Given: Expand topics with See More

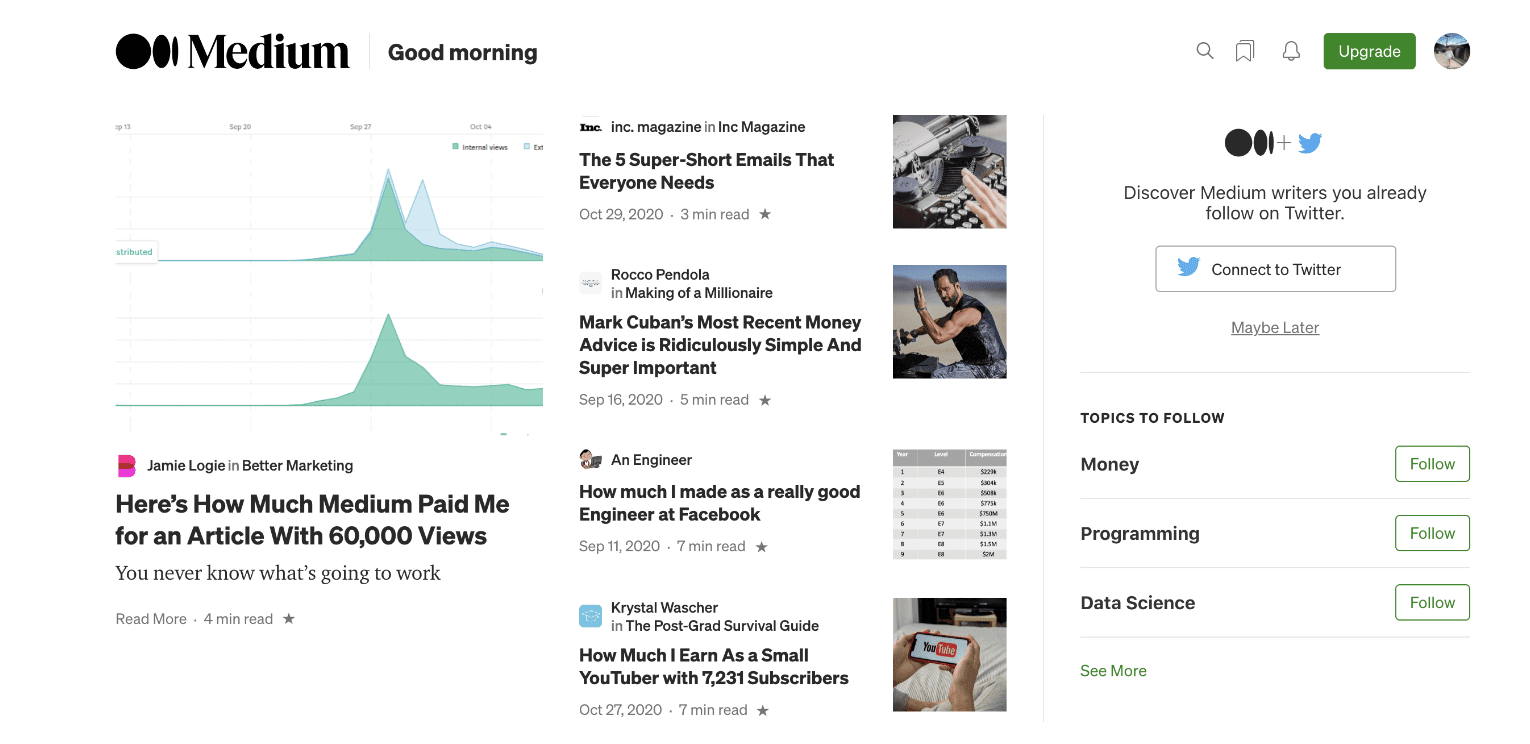Looking at the screenshot, I should point(1113,671).
